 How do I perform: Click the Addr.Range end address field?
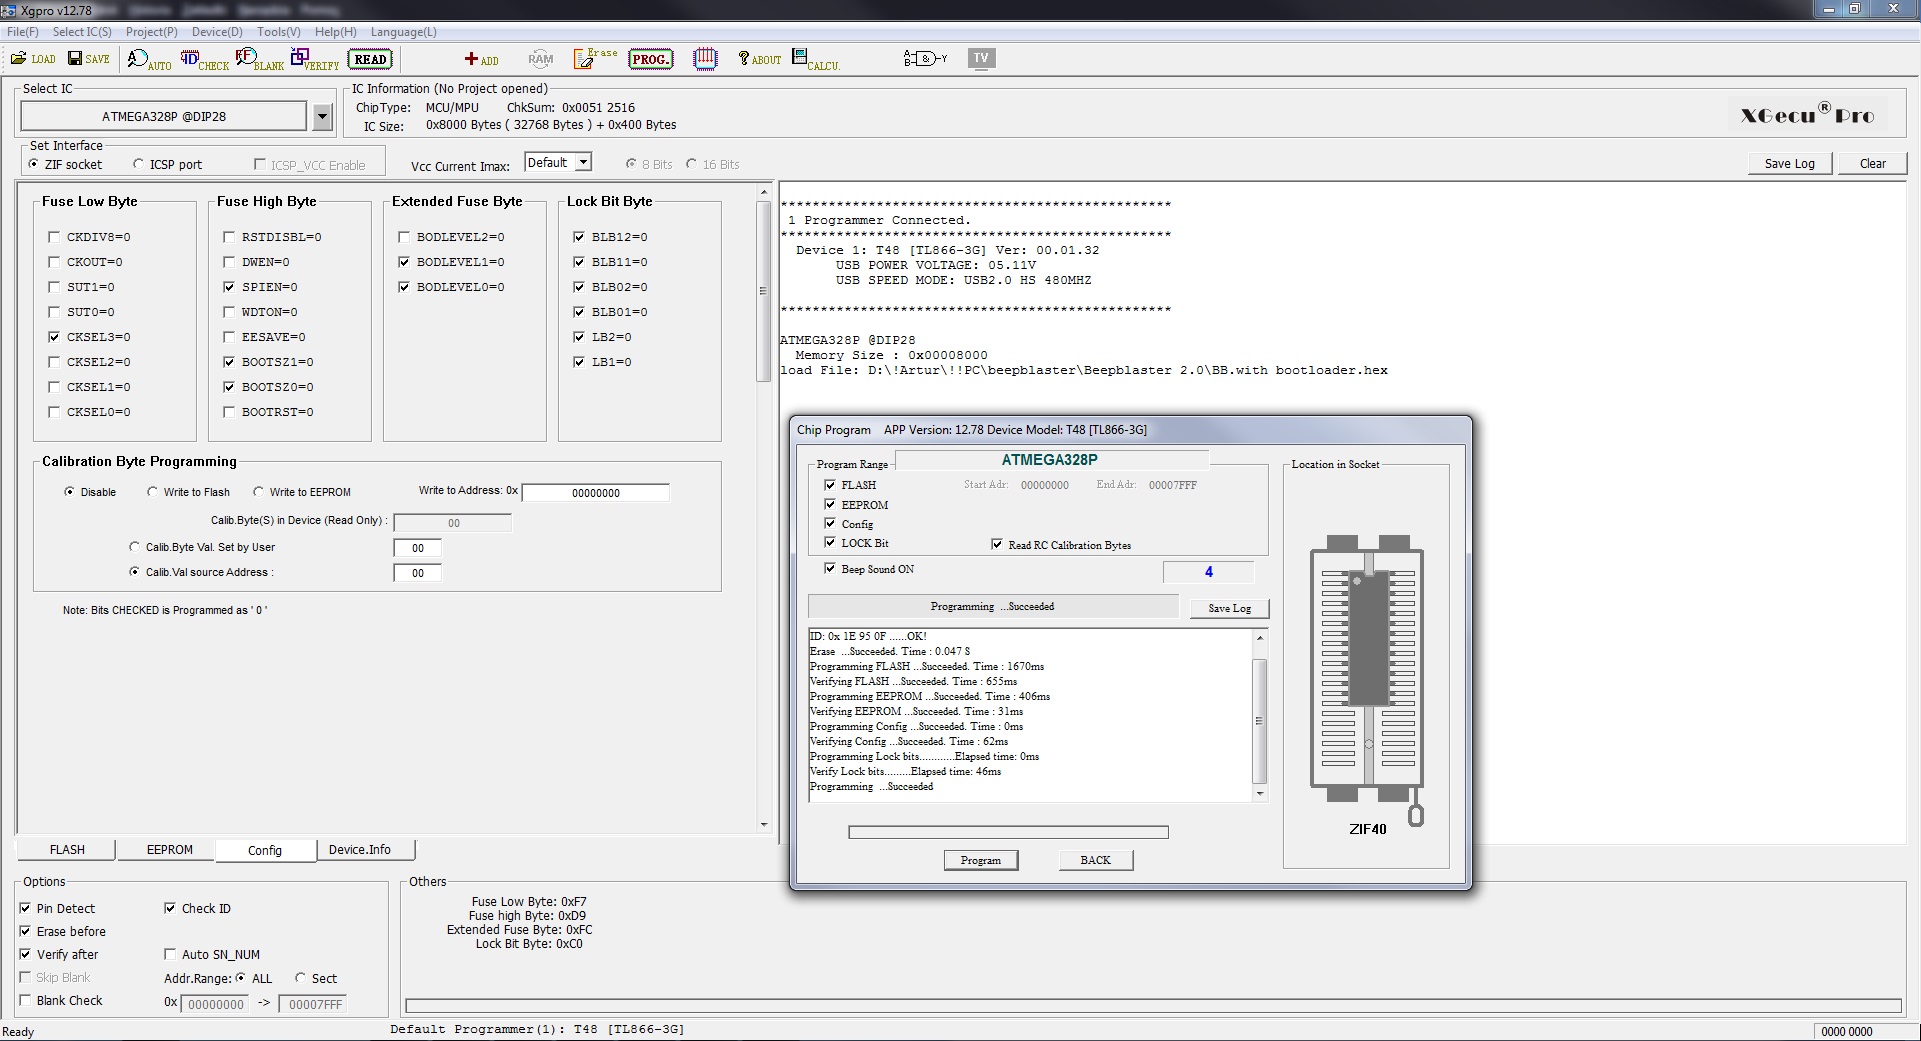314,1004
